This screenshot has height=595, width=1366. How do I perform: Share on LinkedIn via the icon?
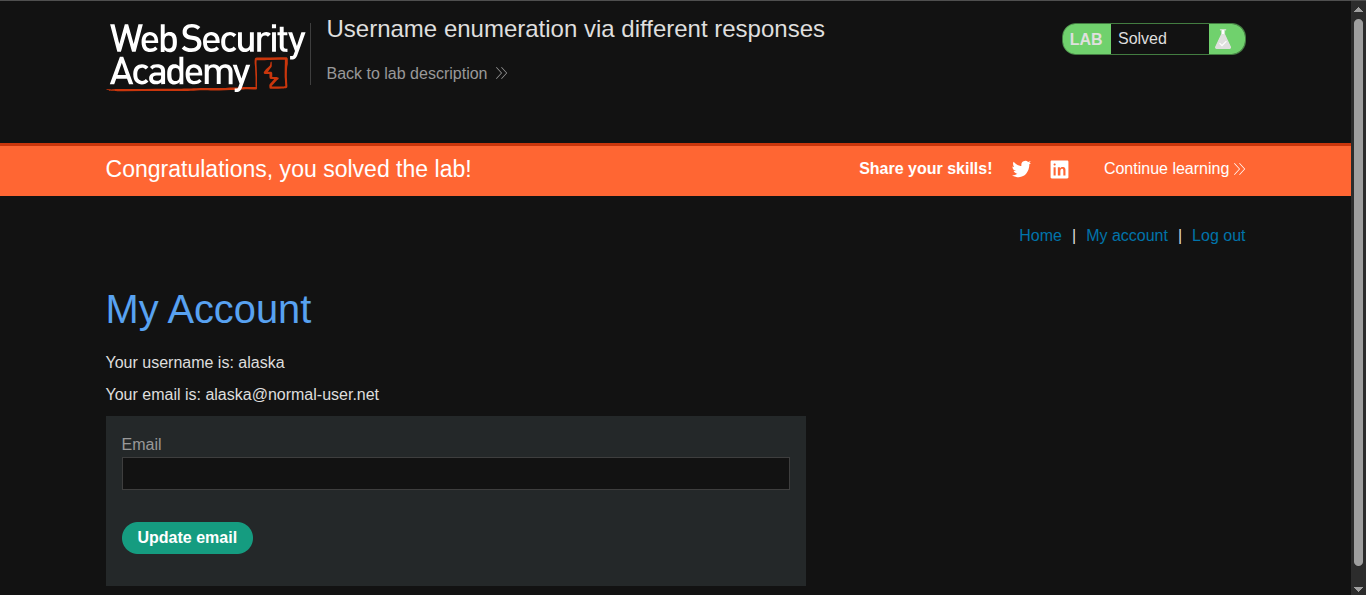pos(1059,169)
